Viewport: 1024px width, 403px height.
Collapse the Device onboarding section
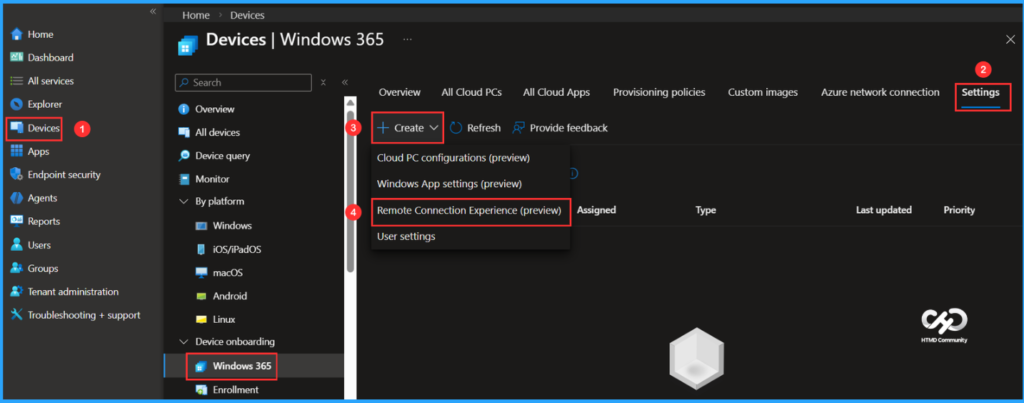[184, 342]
